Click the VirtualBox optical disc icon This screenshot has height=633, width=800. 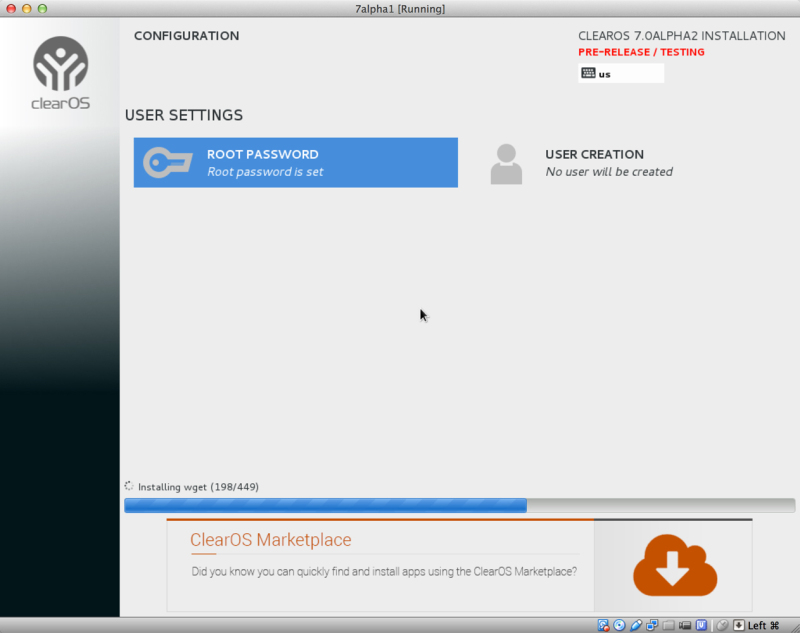click(x=619, y=625)
